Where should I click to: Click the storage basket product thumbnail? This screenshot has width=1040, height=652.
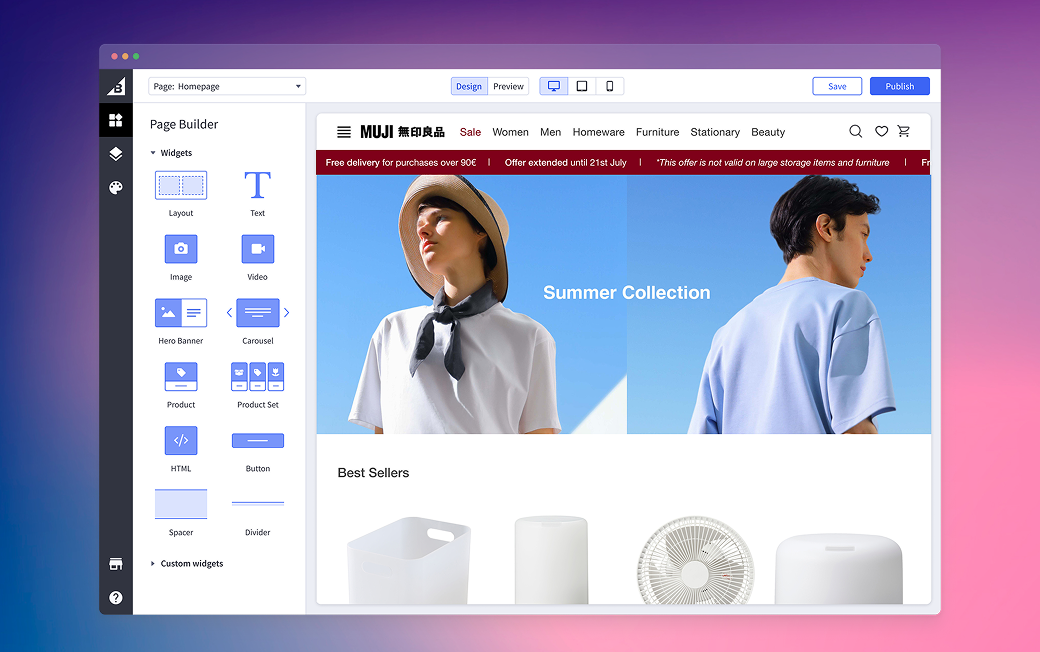(409, 560)
